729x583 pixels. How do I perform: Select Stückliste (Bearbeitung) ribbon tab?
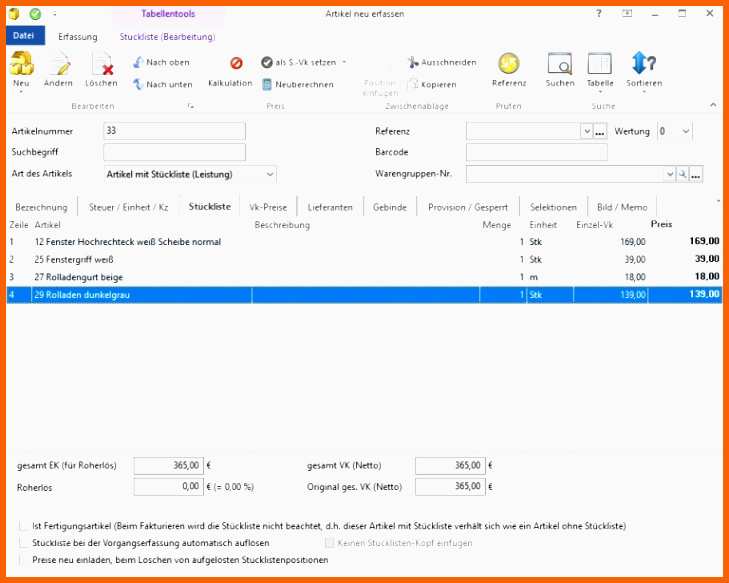pyautogui.click(x=167, y=37)
